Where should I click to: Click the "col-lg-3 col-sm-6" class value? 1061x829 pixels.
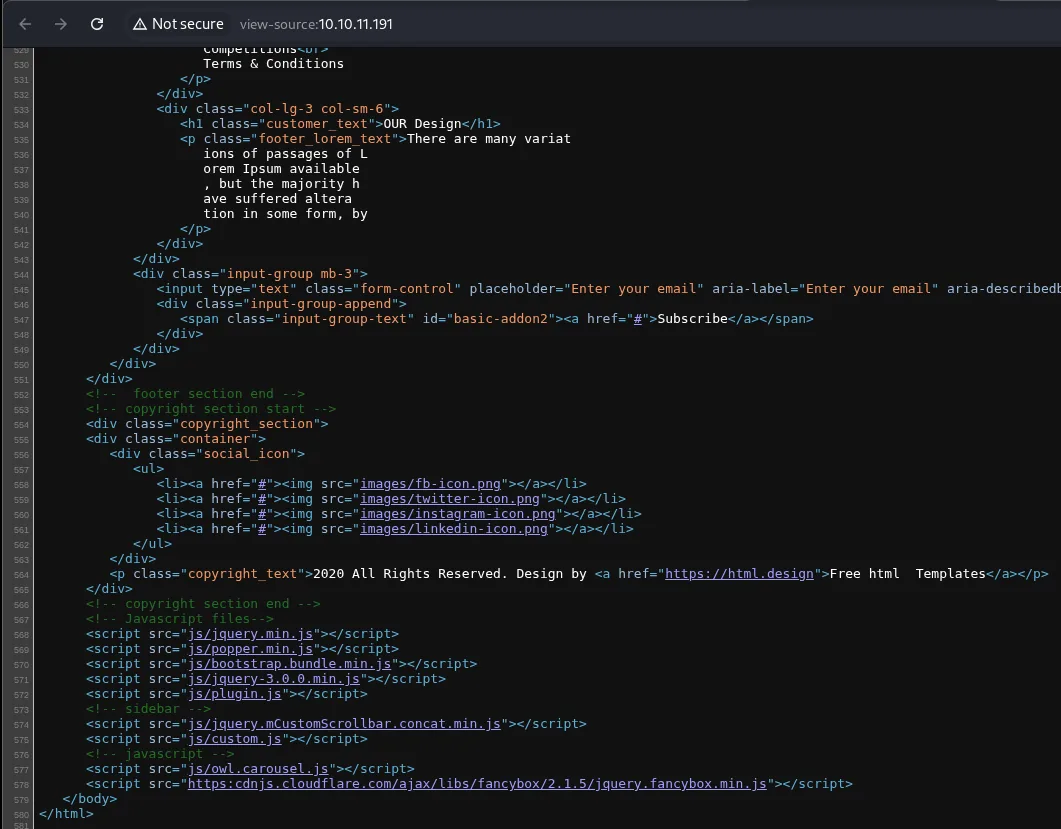click(317, 109)
